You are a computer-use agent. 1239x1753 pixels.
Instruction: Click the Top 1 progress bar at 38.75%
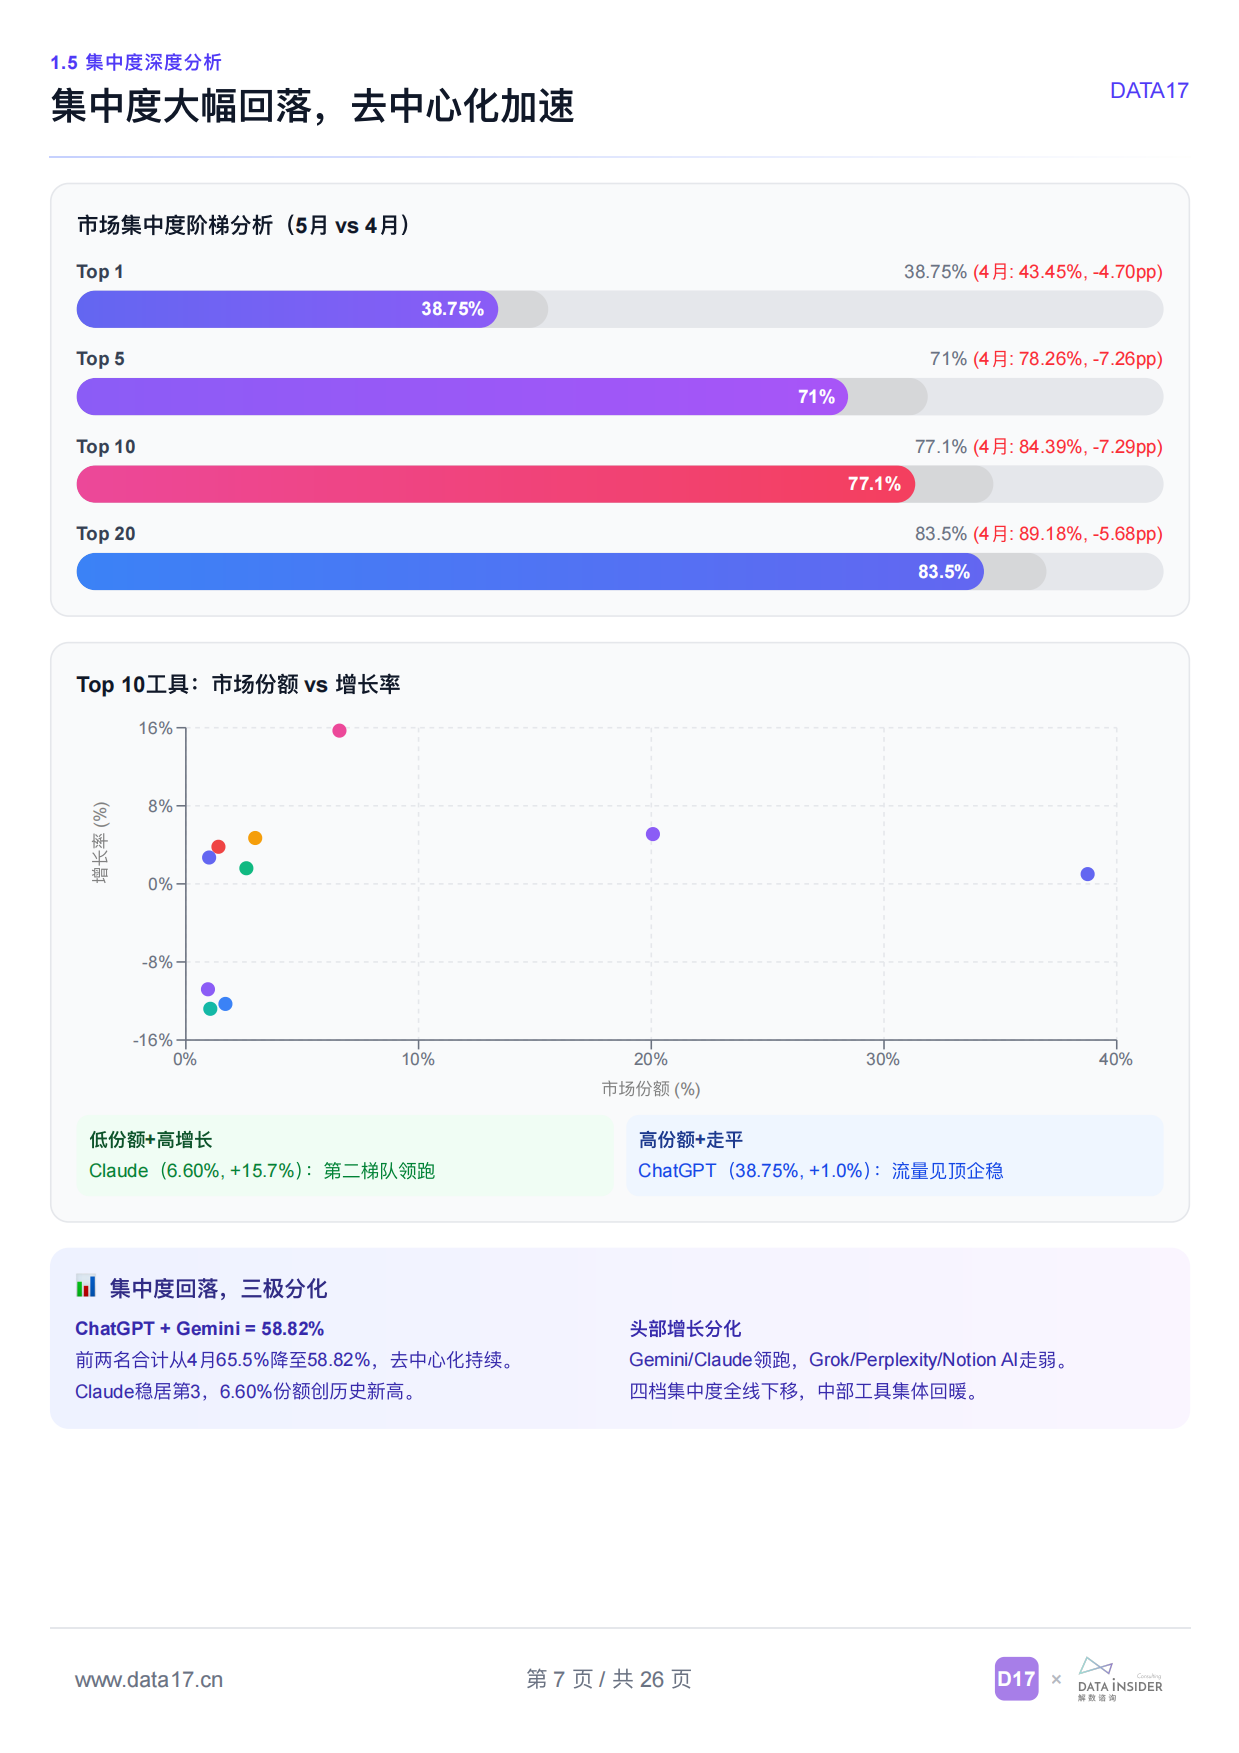[x=287, y=309]
